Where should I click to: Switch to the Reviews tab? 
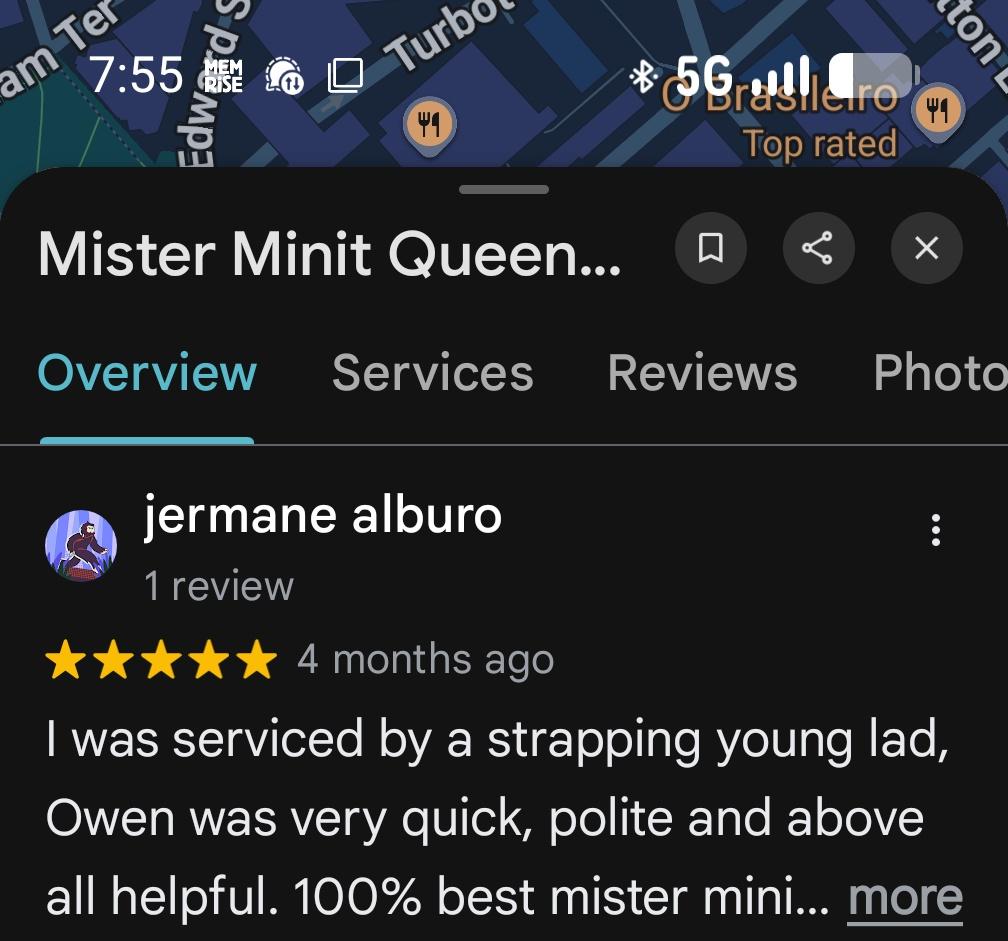click(703, 373)
